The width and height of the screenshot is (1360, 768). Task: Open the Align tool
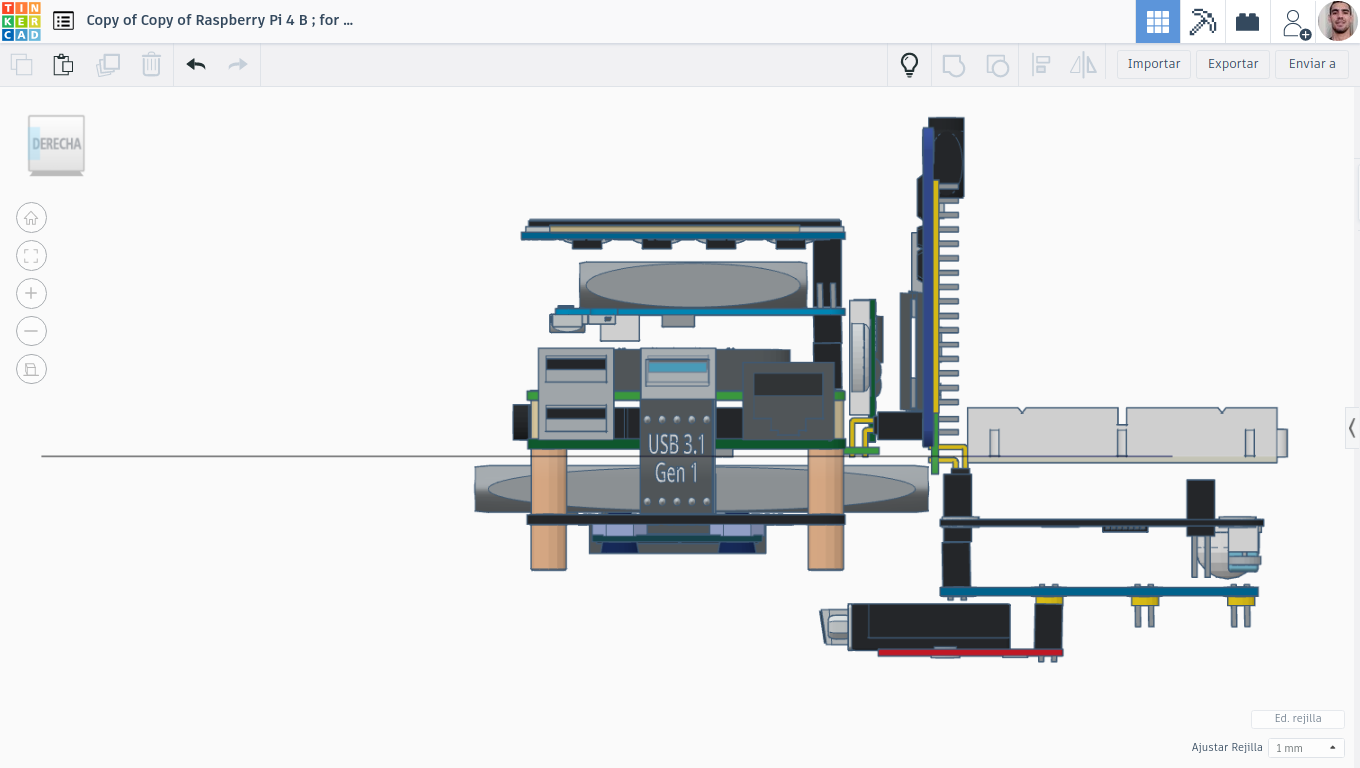(1041, 65)
